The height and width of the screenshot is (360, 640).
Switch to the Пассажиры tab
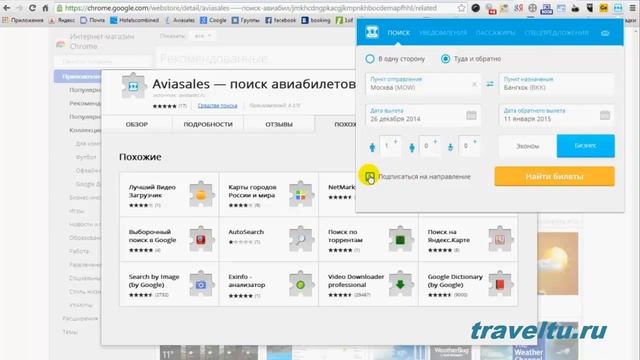495,33
